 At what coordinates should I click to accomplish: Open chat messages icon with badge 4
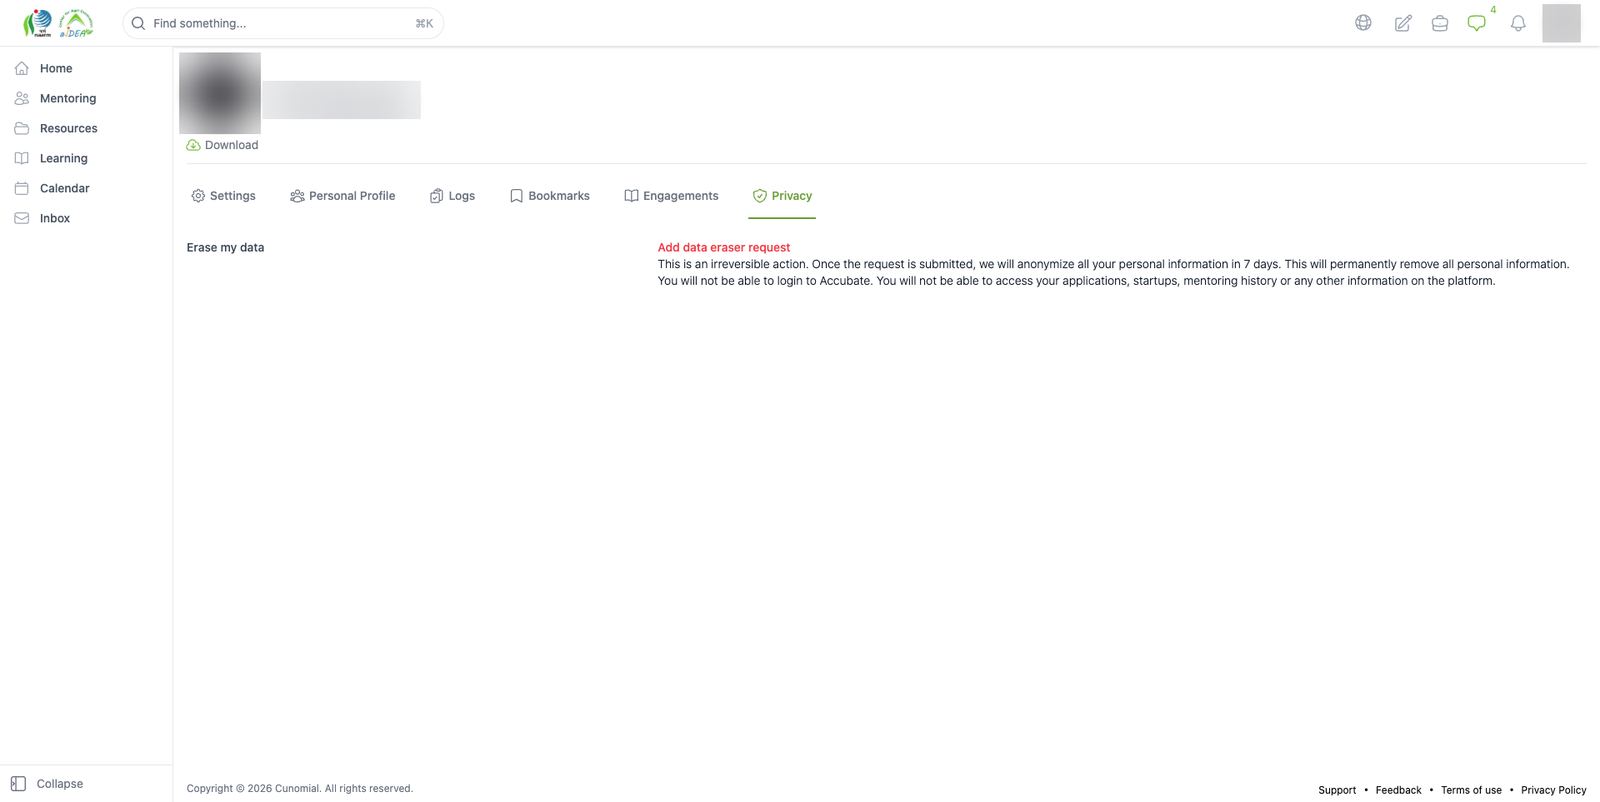pyautogui.click(x=1477, y=23)
